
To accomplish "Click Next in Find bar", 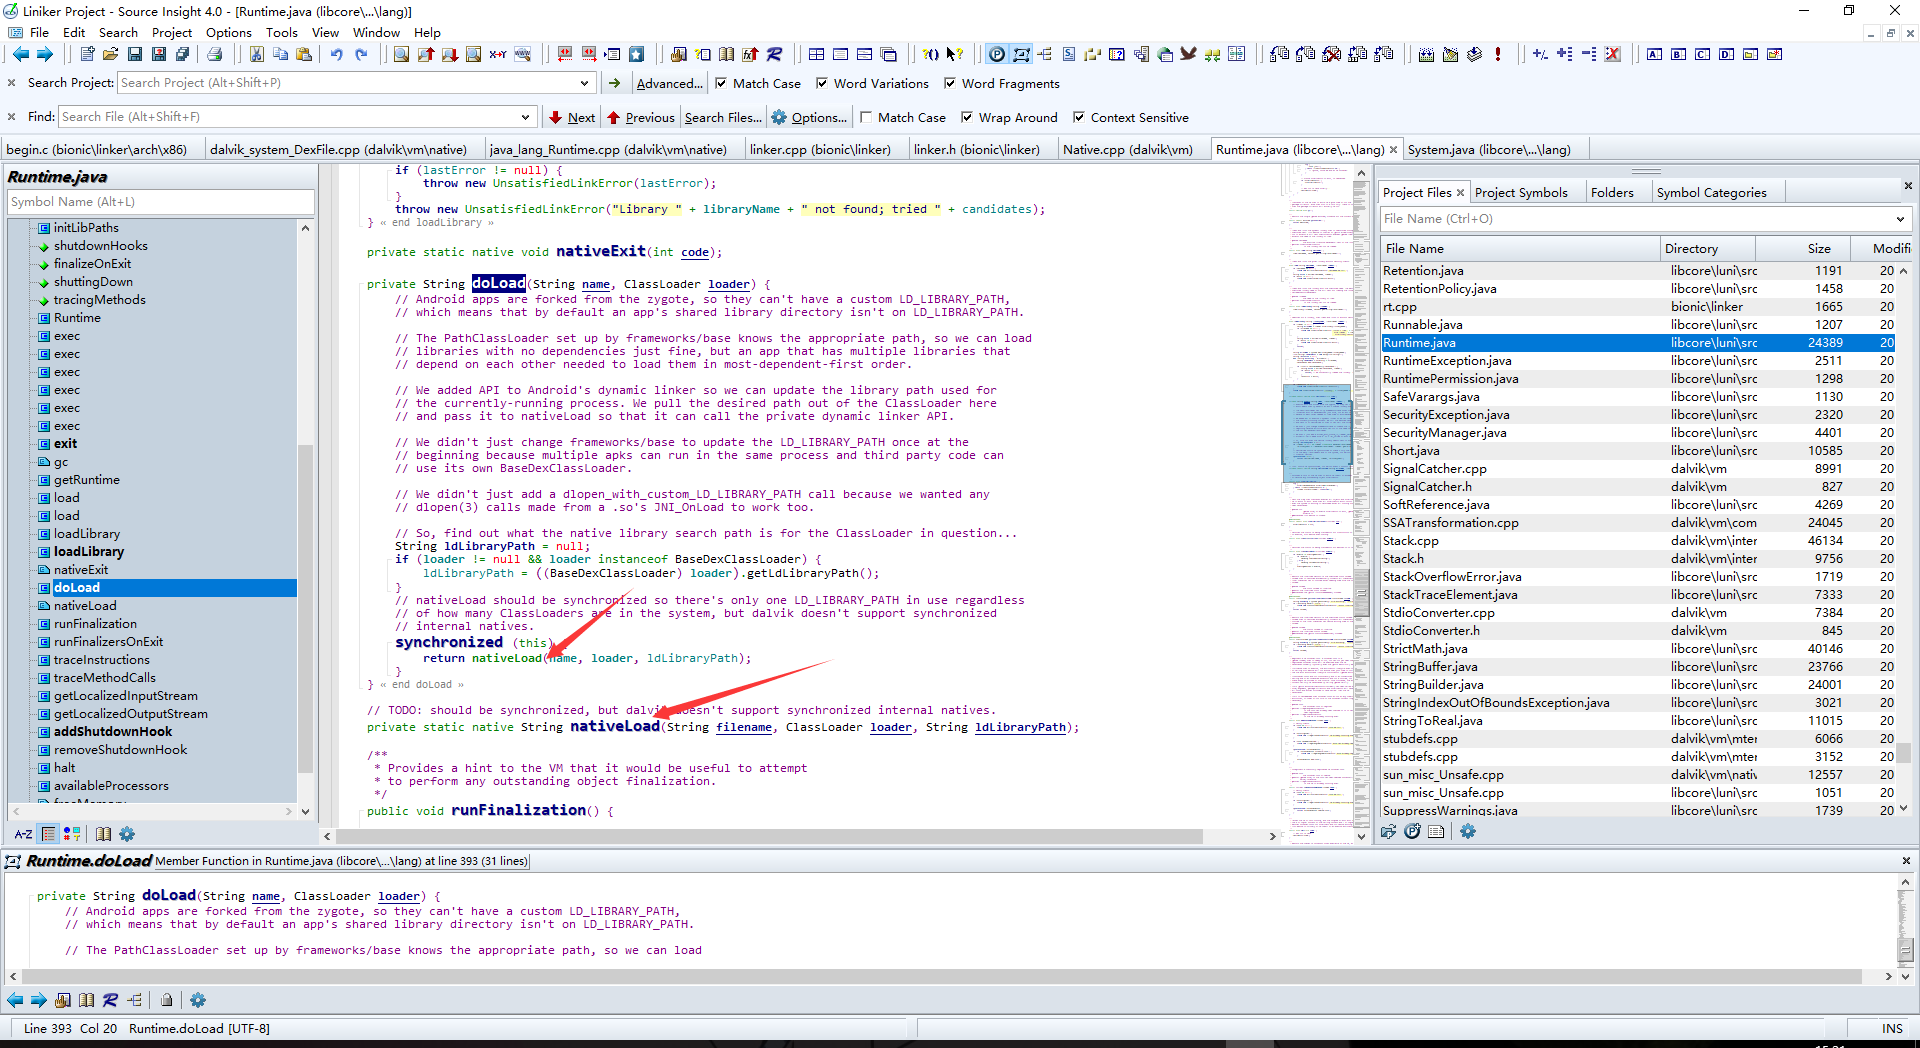I will point(572,117).
